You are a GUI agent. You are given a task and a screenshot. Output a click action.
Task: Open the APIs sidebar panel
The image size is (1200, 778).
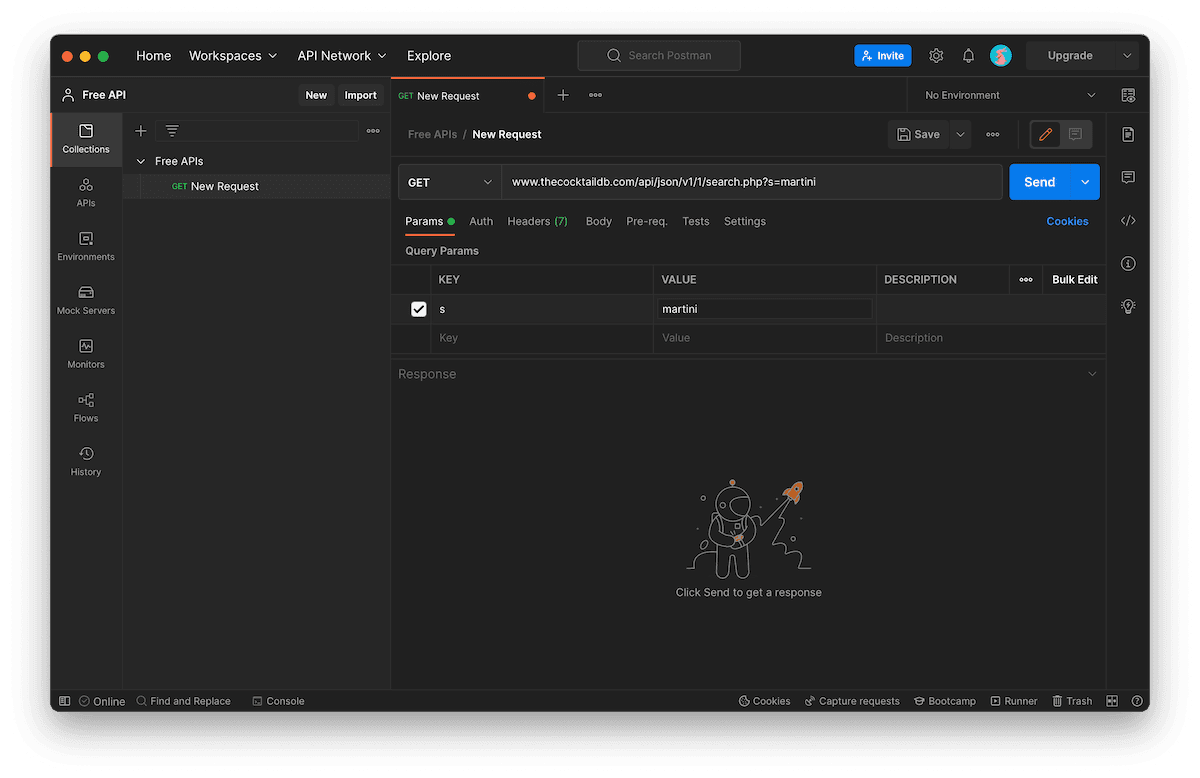tap(86, 192)
